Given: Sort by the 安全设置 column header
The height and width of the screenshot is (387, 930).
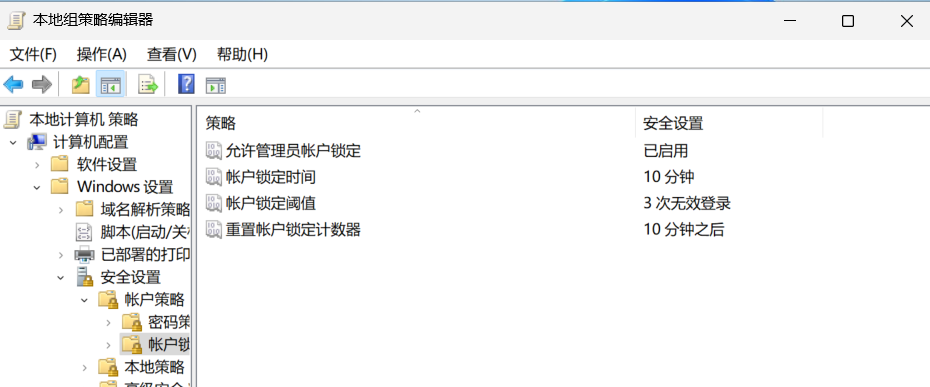Looking at the screenshot, I should pyautogui.click(x=729, y=123).
